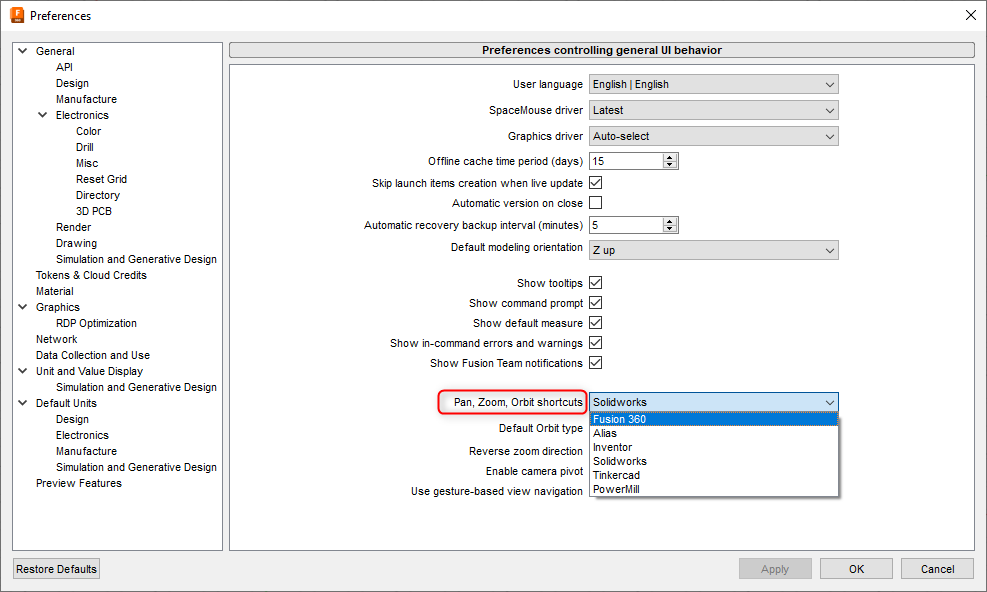
Task: Collapse the General preferences section
Action: point(22,50)
